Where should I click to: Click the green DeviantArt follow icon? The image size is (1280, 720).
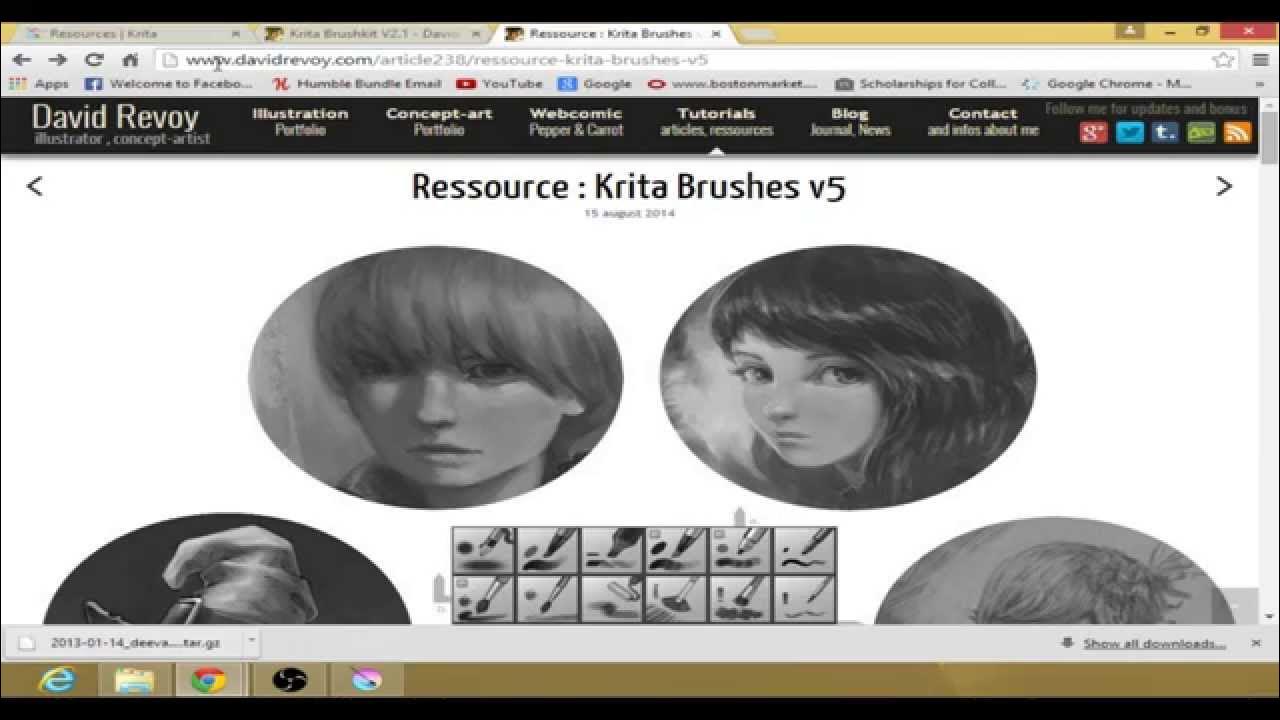1201,132
